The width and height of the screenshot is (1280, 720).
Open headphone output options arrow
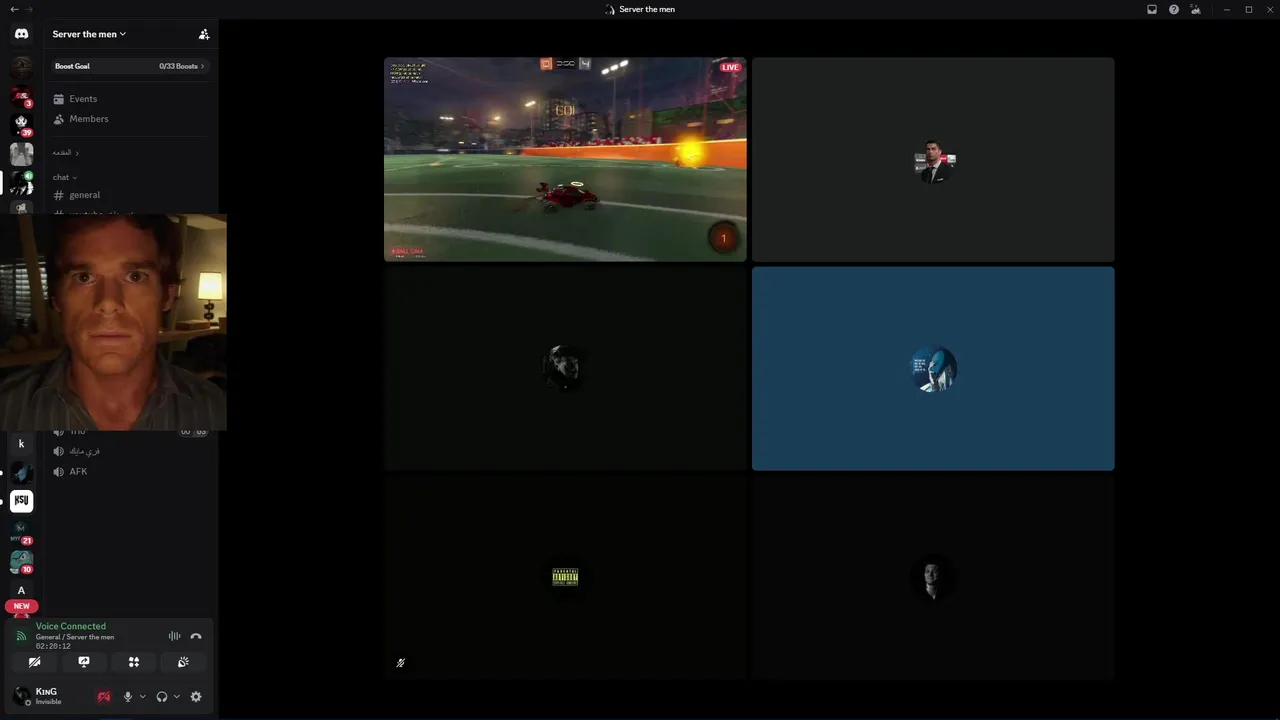(177, 697)
